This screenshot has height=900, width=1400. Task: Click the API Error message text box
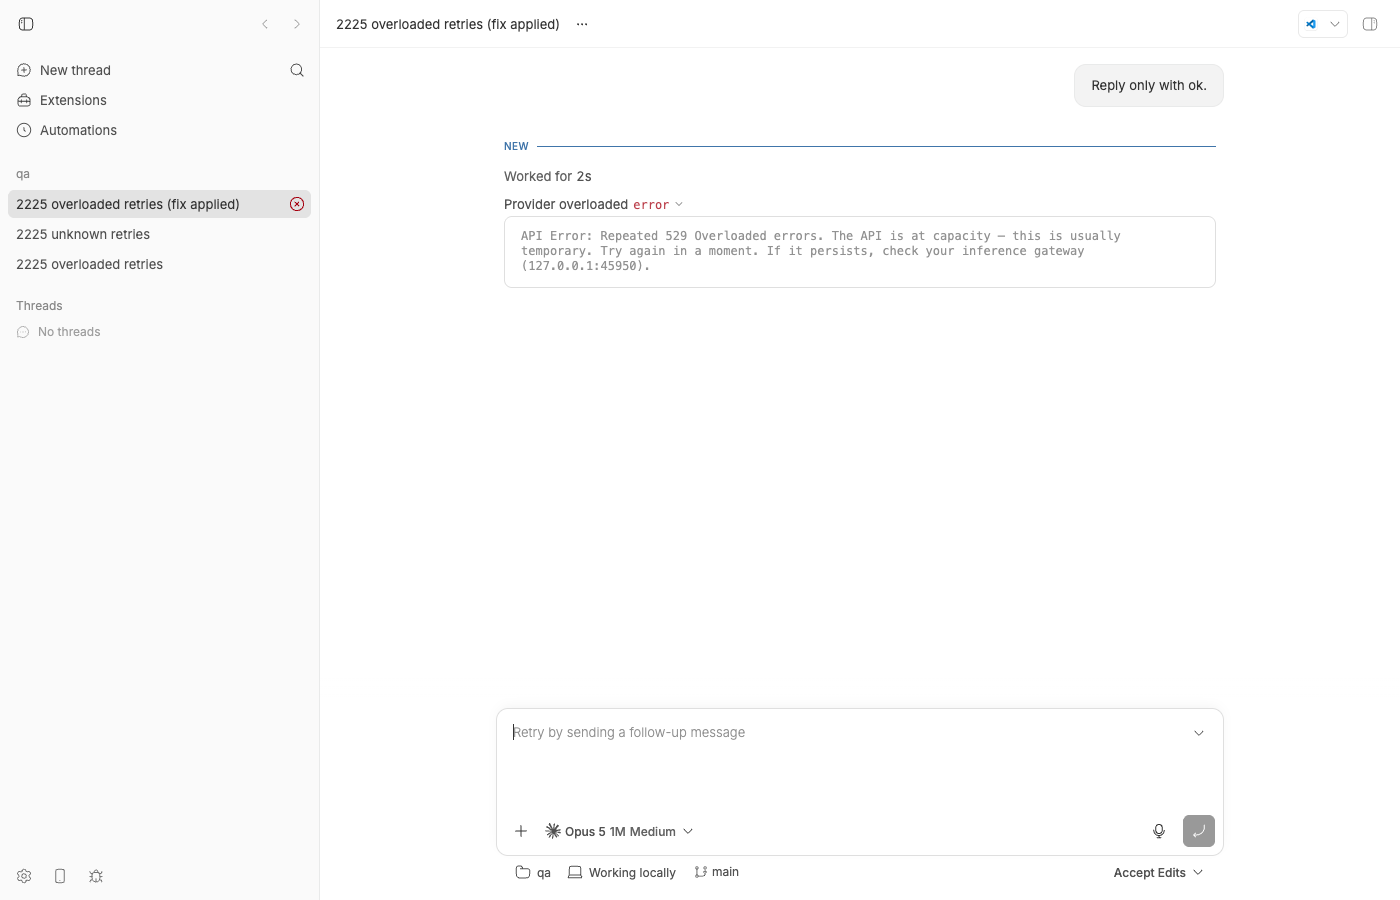[860, 252]
